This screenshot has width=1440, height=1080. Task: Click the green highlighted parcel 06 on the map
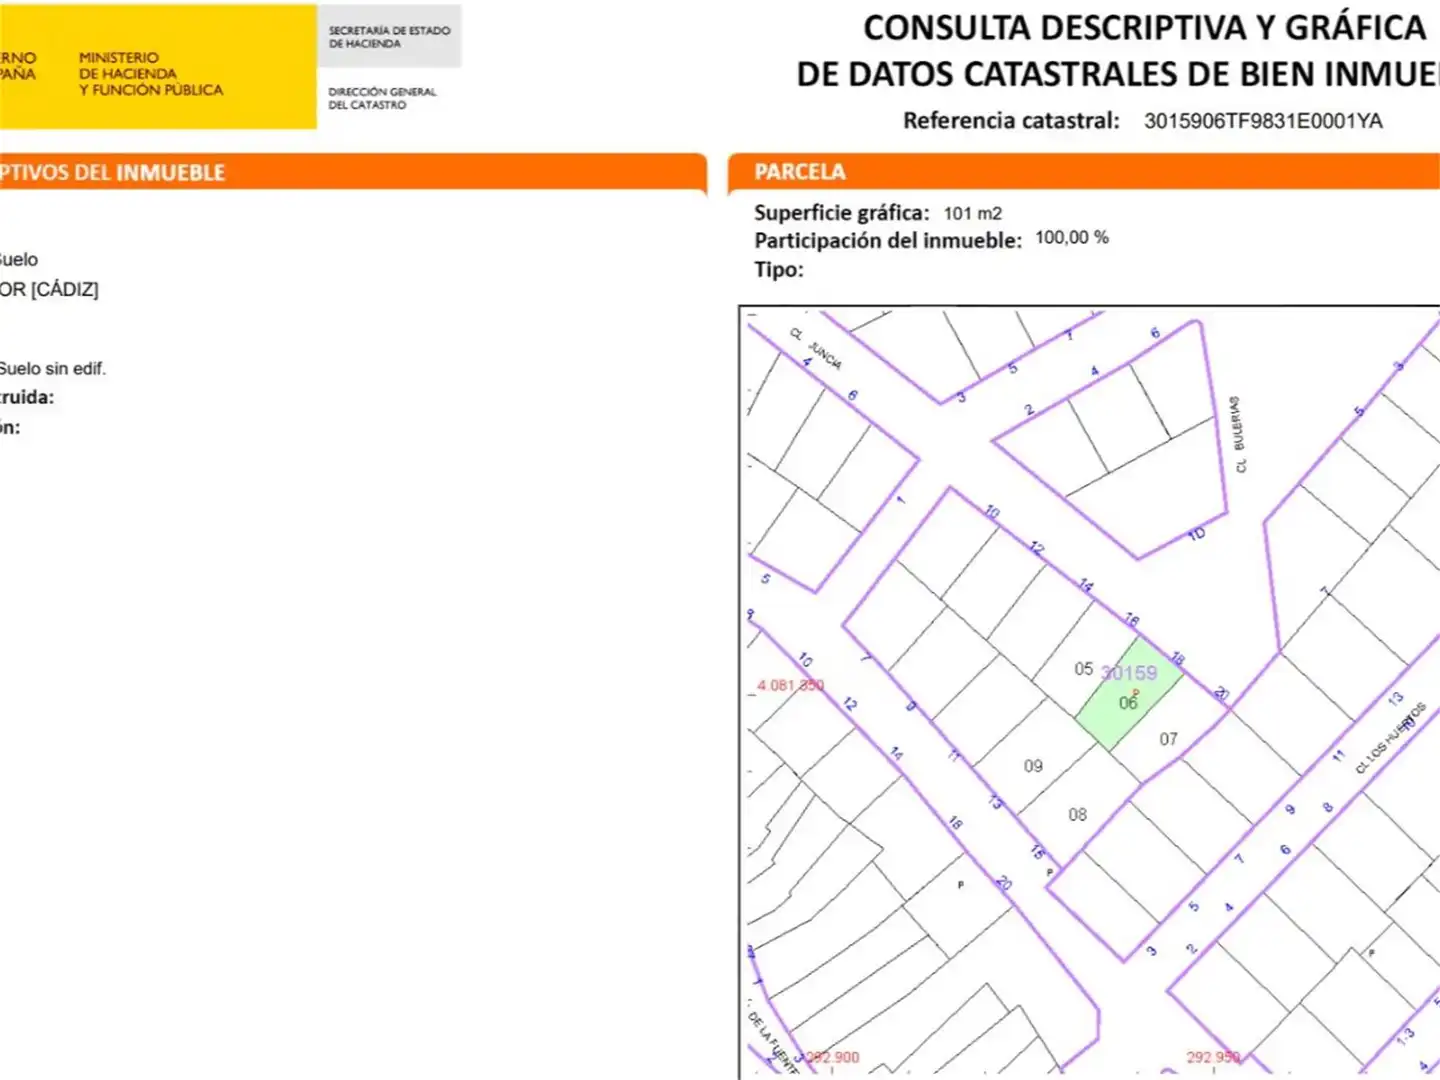(1129, 695)
